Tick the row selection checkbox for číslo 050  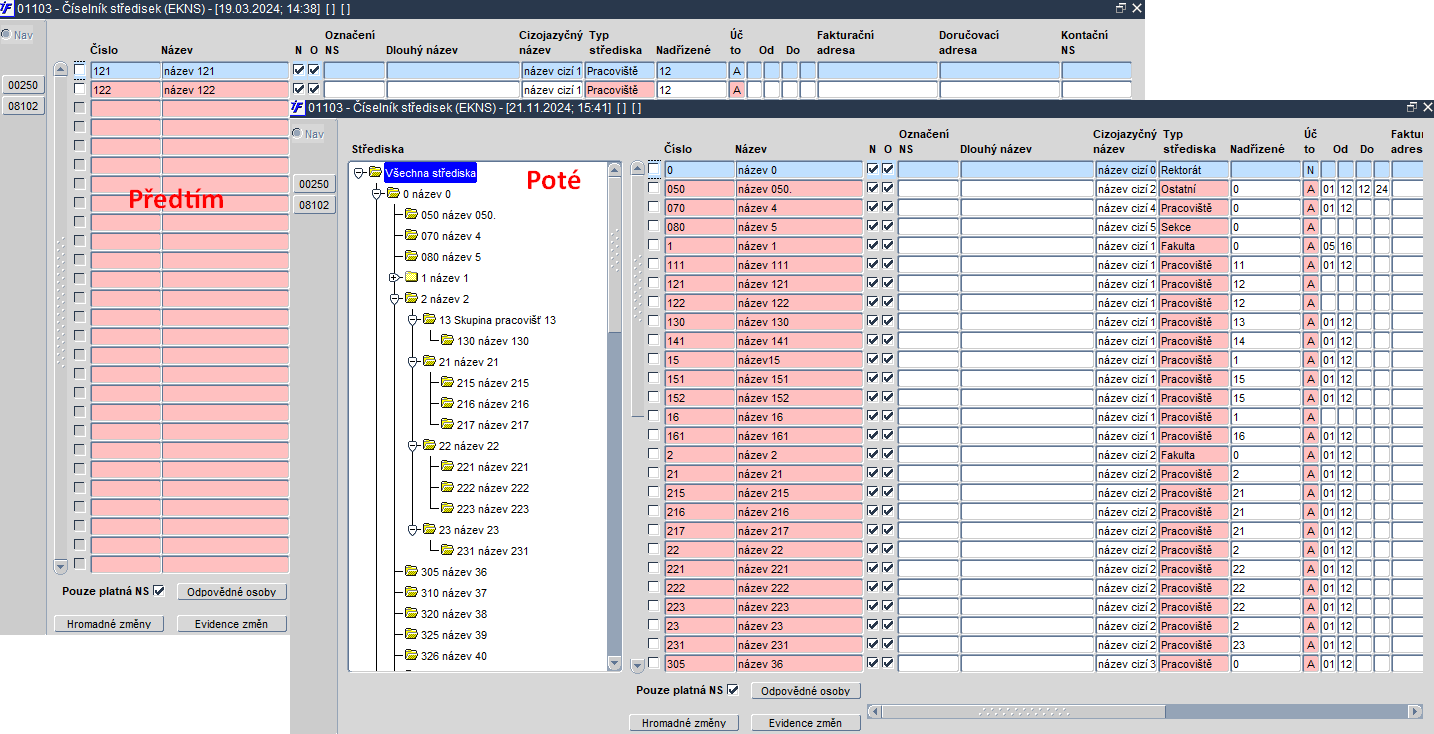click(x=654, y=189)
